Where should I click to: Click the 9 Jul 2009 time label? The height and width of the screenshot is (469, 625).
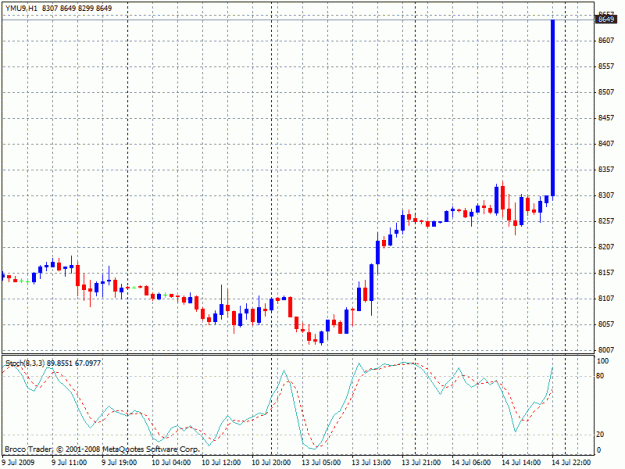[x=18, y=462]
